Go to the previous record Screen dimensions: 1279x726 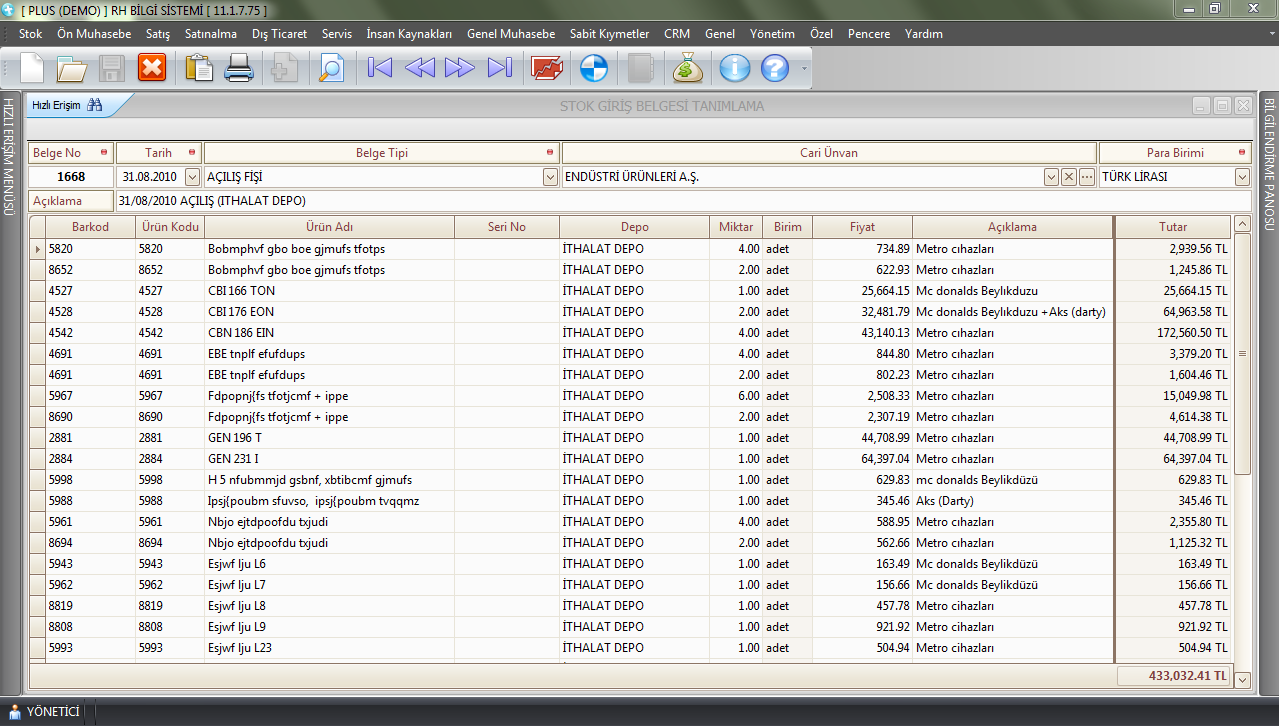coord(420,68)
